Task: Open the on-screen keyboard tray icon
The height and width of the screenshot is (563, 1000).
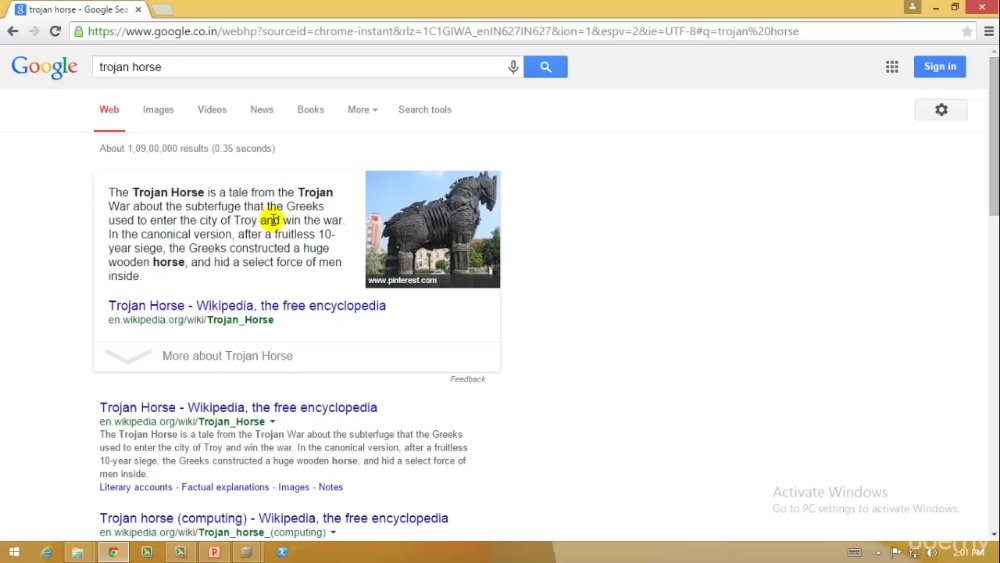Action: (854, 552)
